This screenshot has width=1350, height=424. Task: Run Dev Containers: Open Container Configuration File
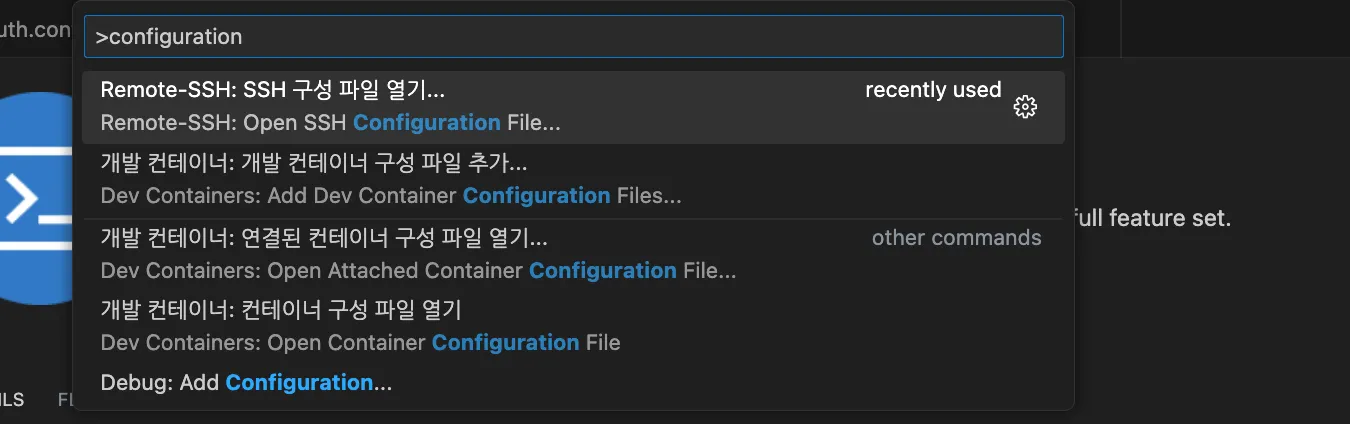(x=360, y=343)
